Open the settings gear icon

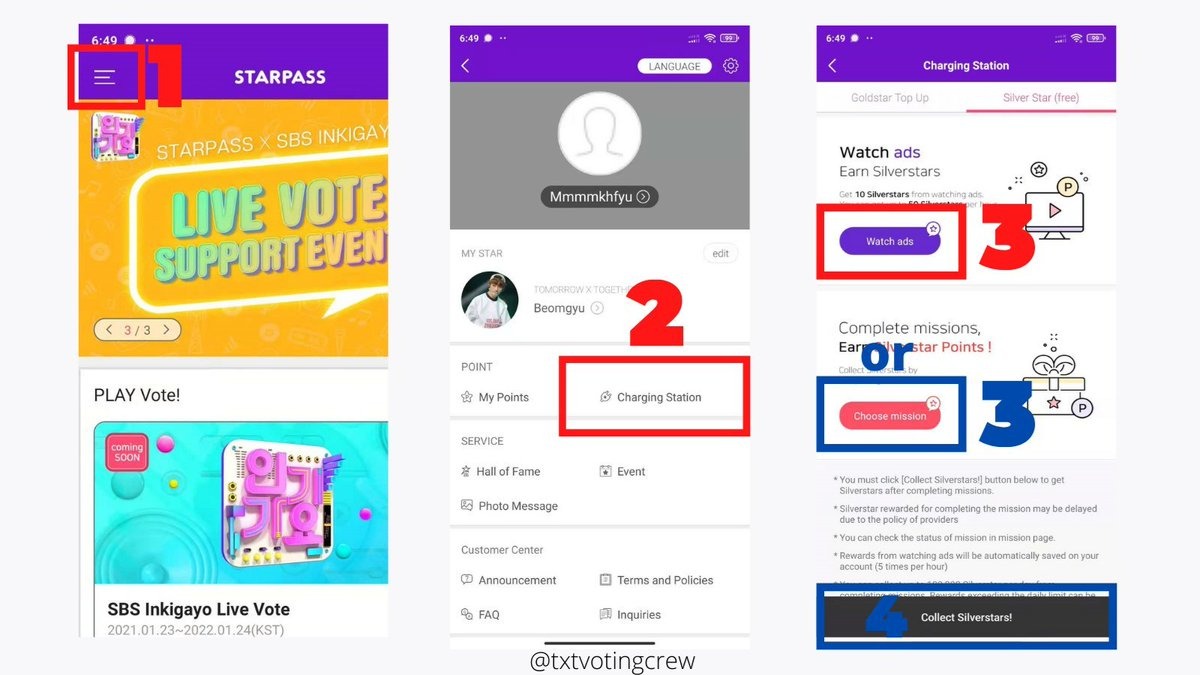731,66
